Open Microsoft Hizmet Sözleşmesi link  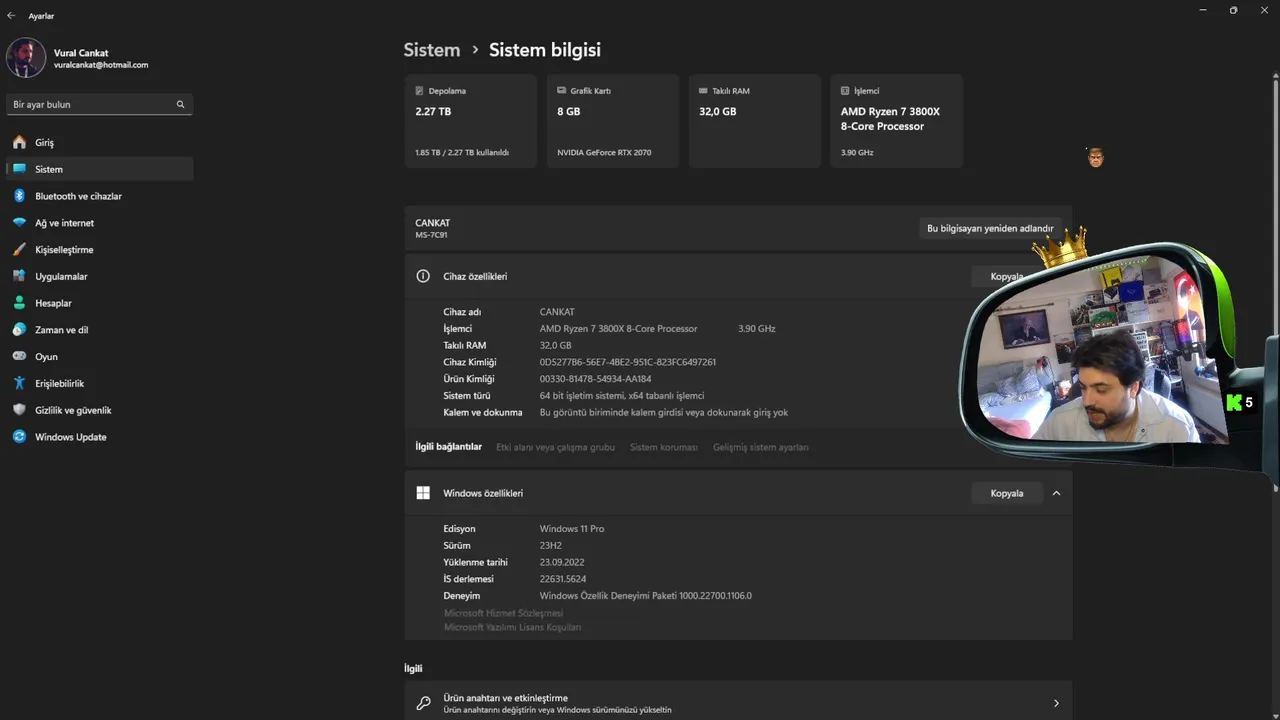[503, 613]
